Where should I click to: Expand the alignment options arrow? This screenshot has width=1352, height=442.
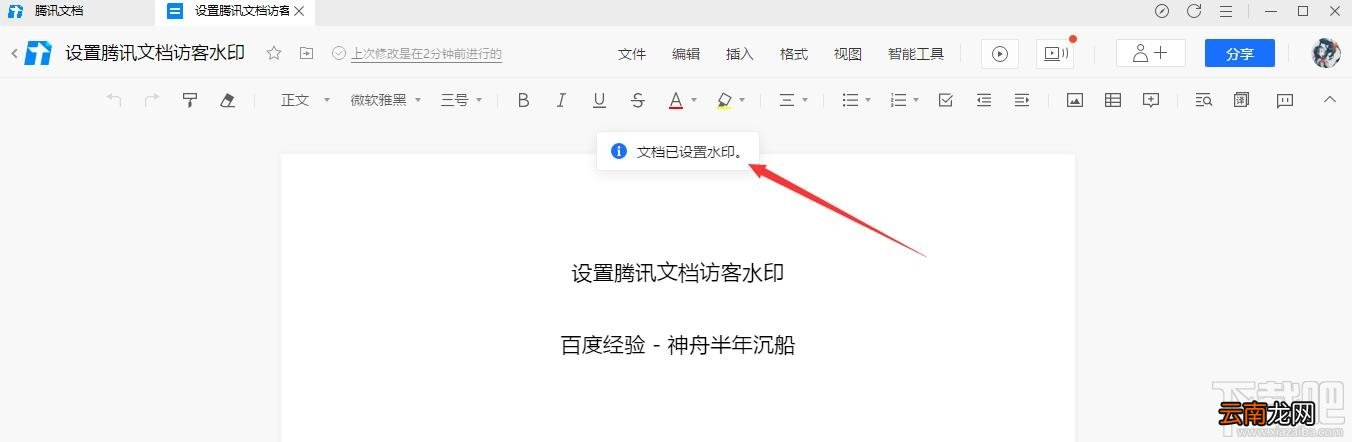805,101
